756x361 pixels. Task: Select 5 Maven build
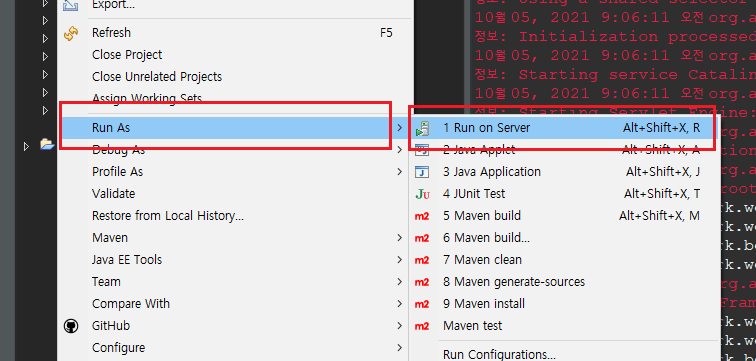pos(563,215)
